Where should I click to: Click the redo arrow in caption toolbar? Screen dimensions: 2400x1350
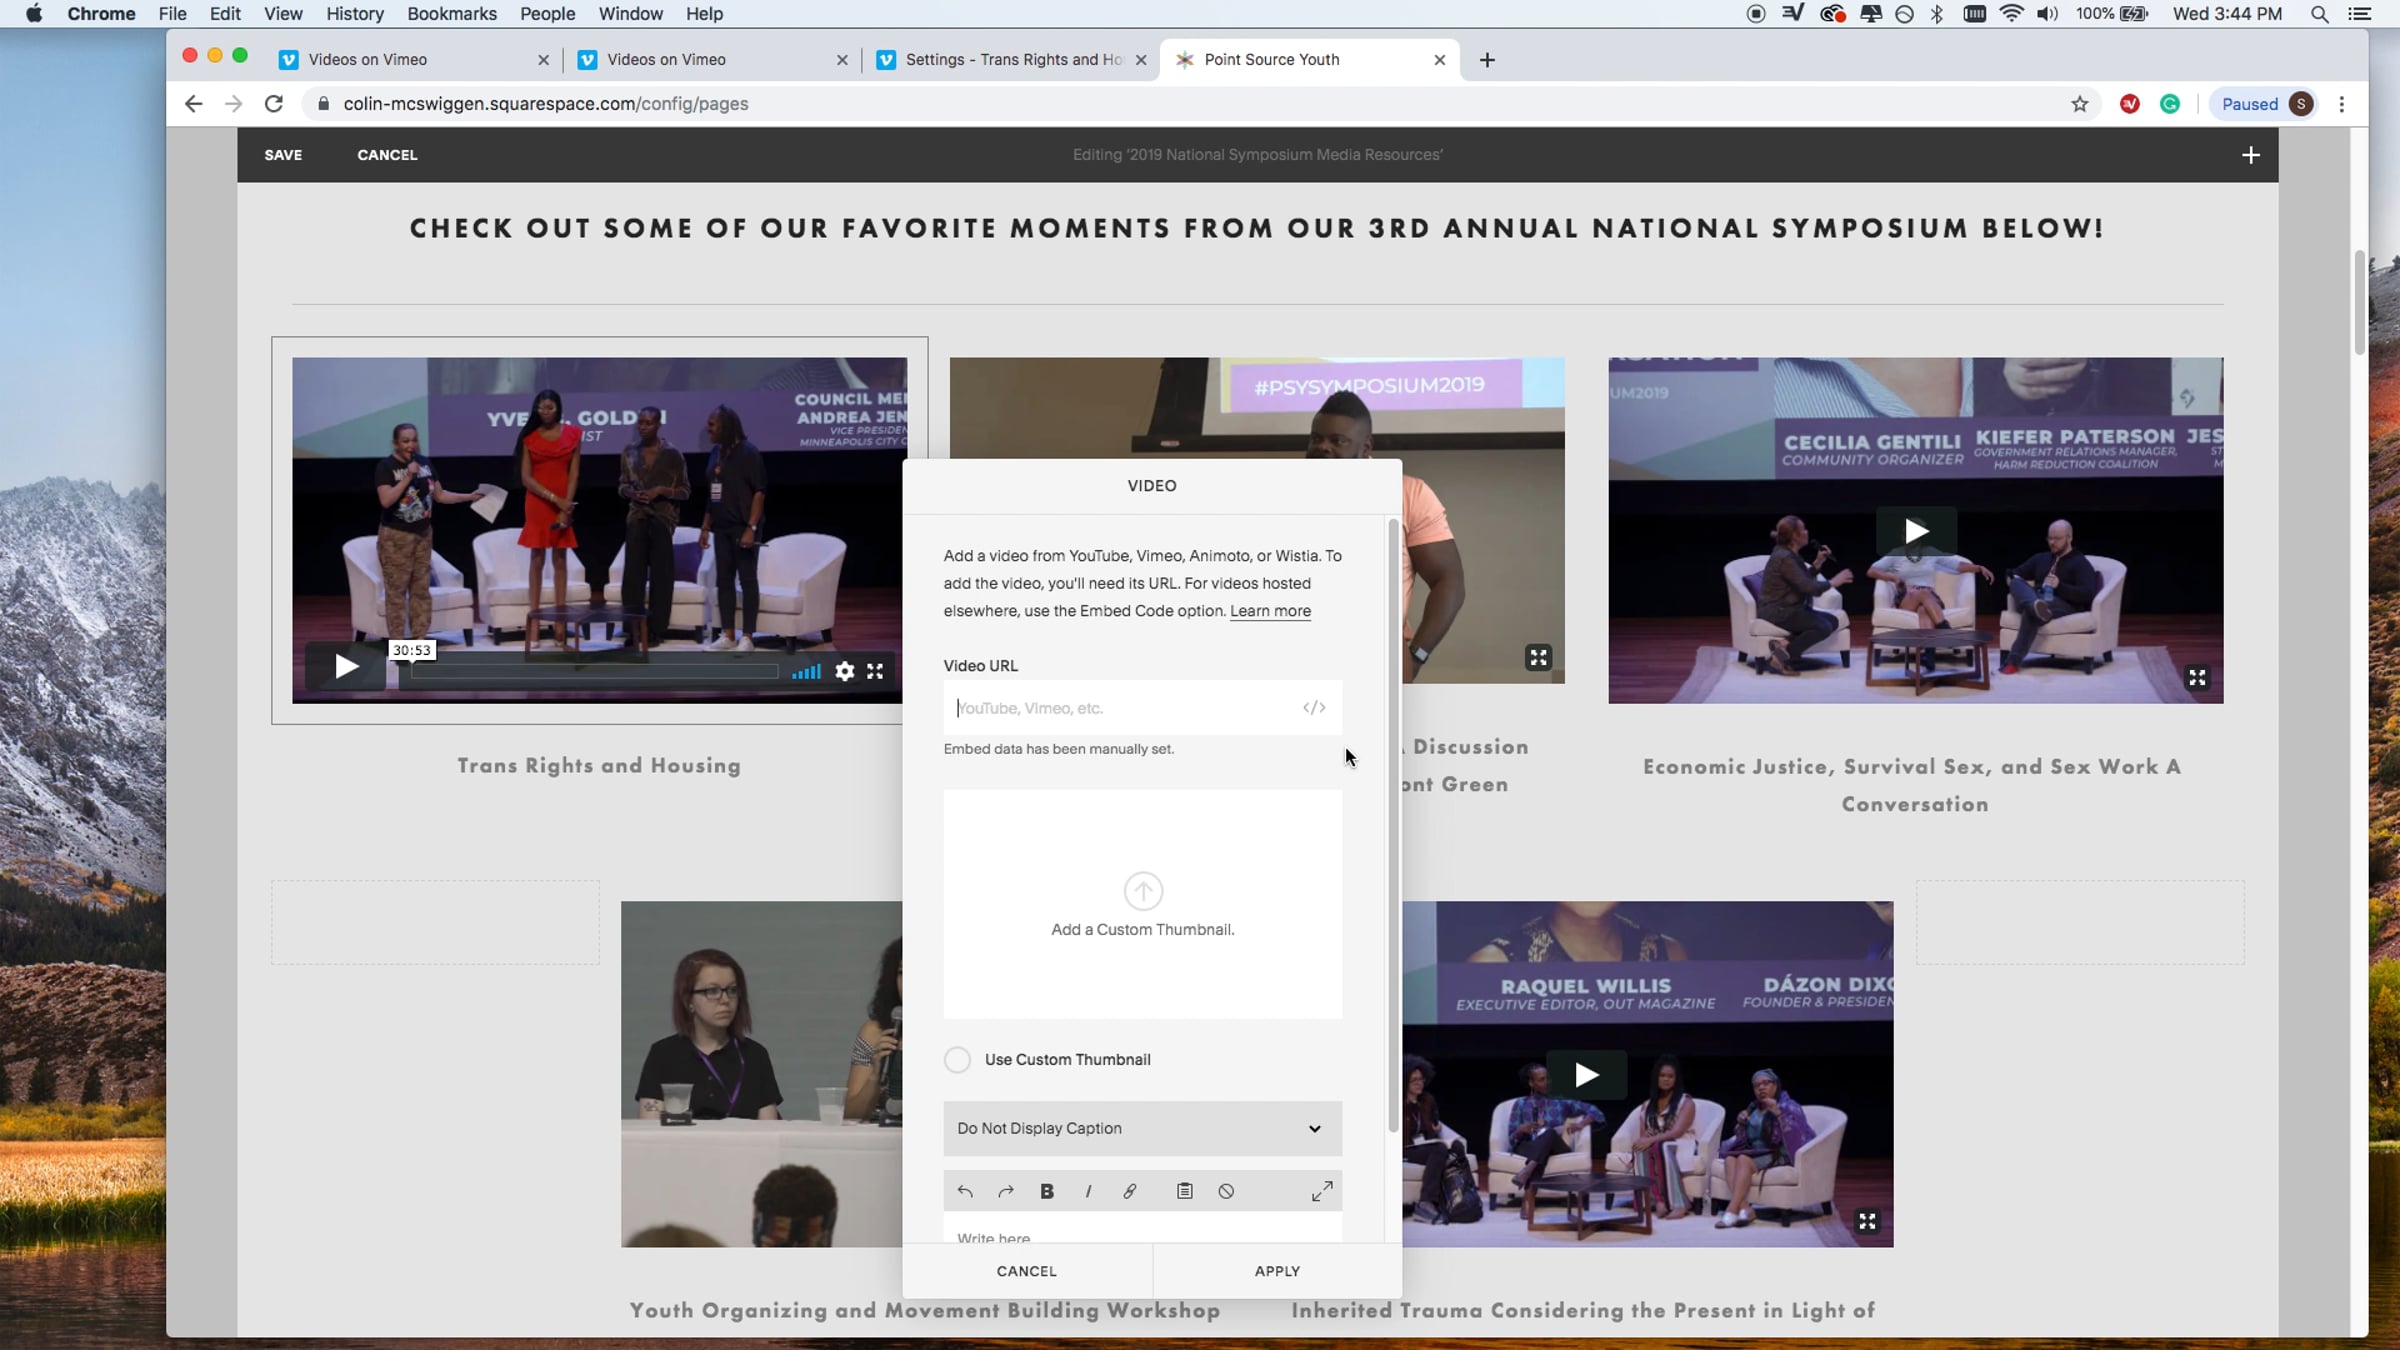click(x=1006, y=1191)
